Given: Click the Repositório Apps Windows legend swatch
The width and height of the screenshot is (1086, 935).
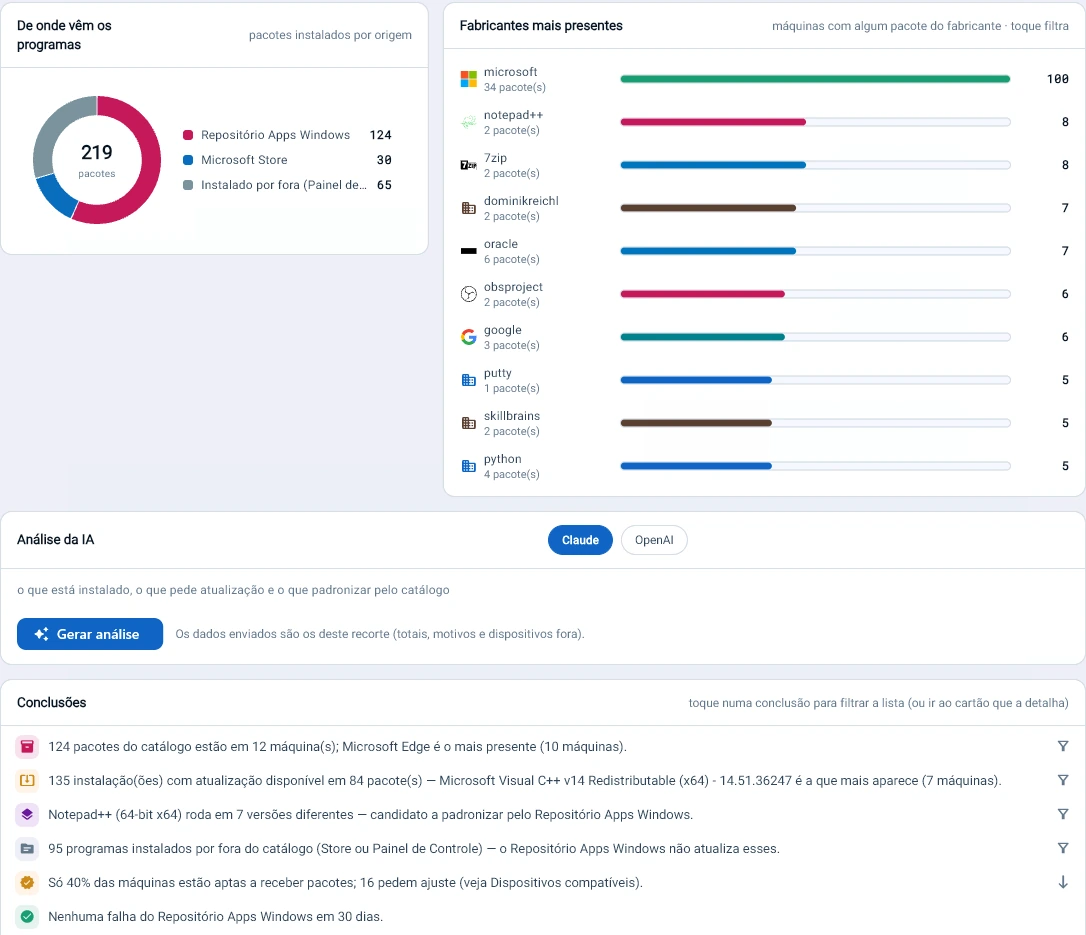Looking at the screenshot, I should (x=188, y=134).
